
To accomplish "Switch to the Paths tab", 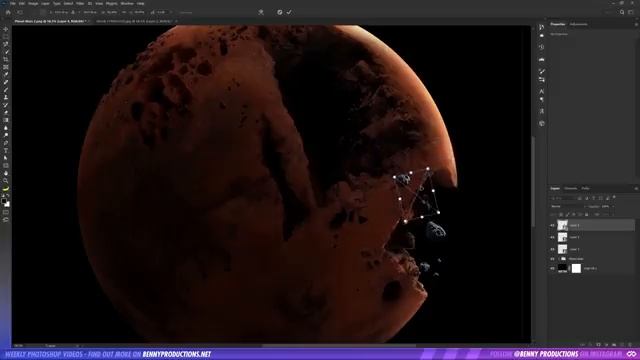I will (585, 189).
